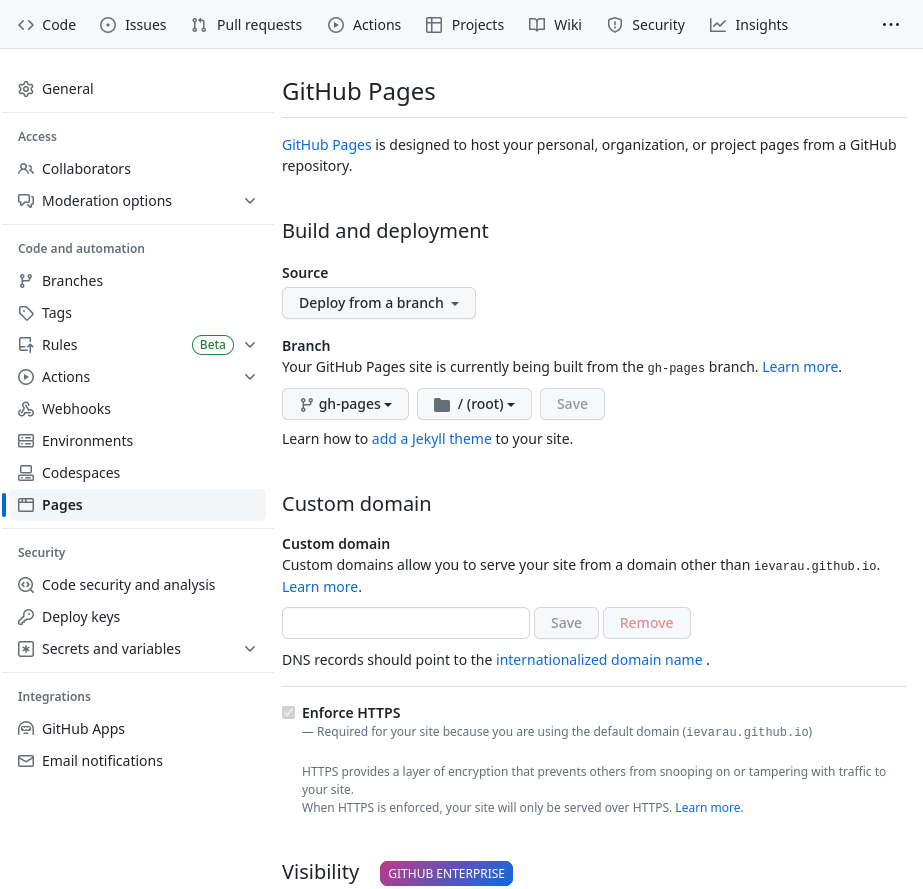Click the Code angle-brackets icon in top nav
The image size is (923, 889).
pyautogui.click(x=26, y=25)
